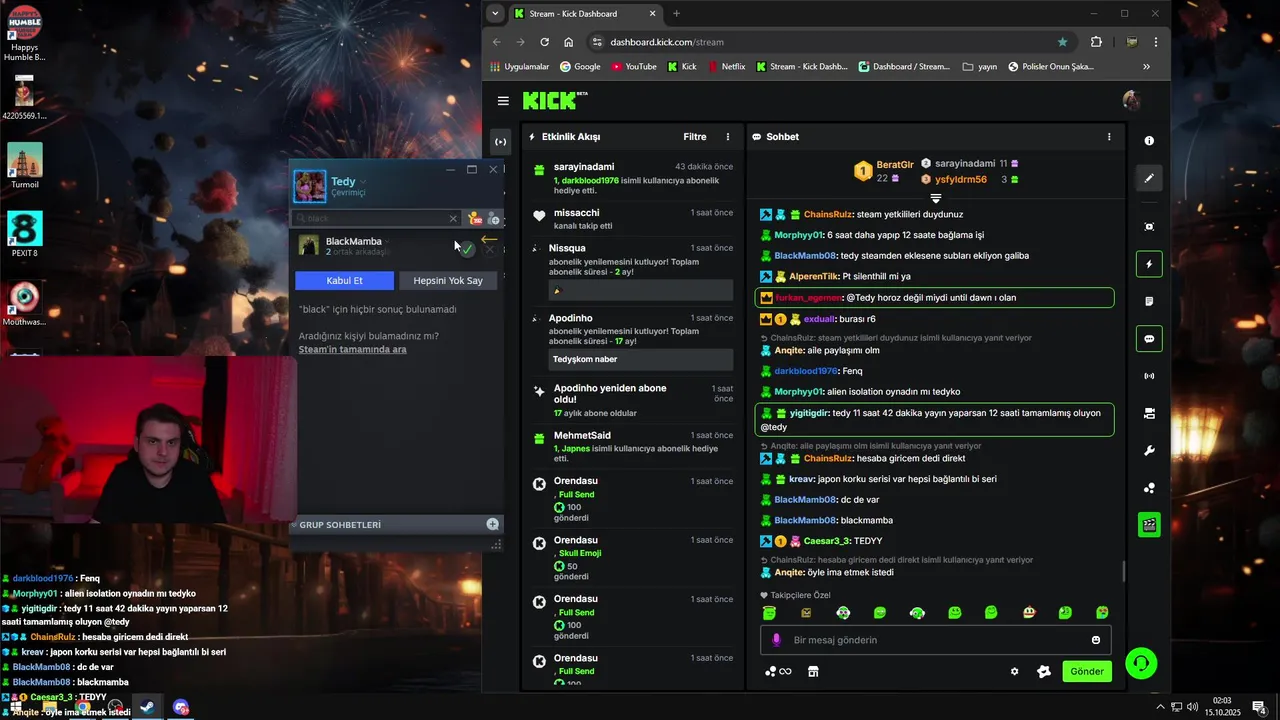Click username furkan_egemen in chat
The image size is (1280, 720).
(x=808, y=298)
